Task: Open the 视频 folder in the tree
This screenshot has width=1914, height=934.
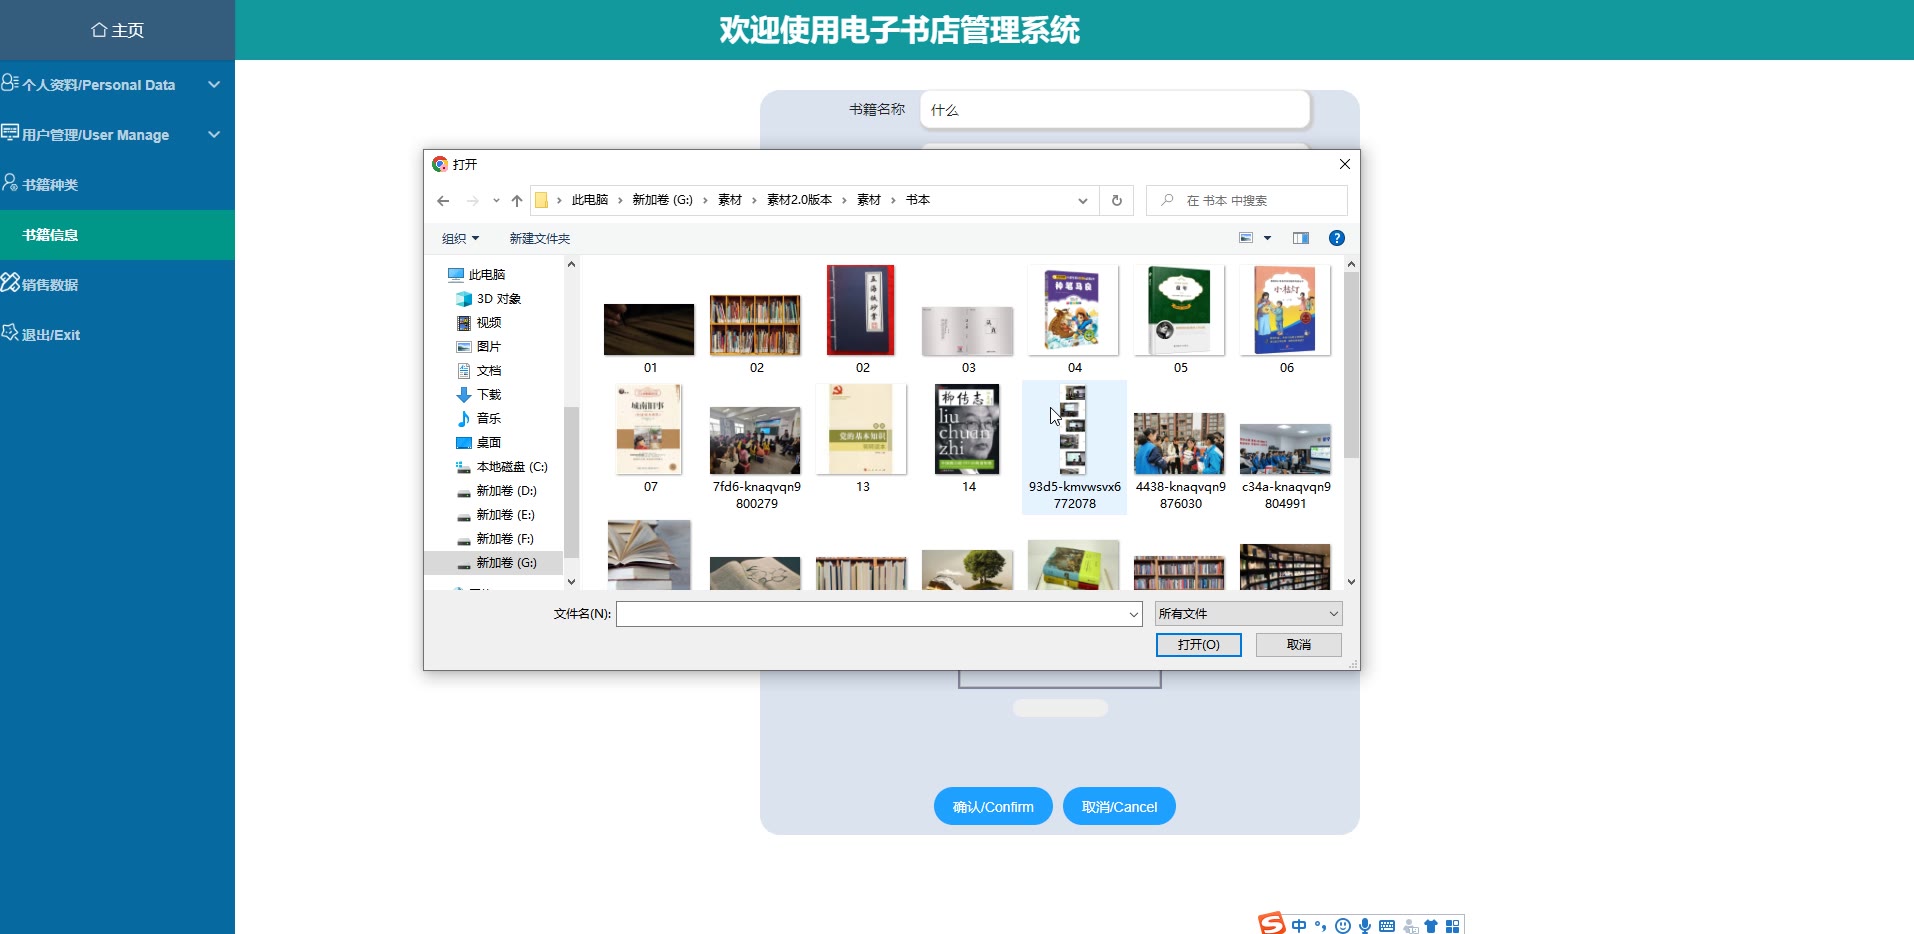Action: click(489, 323)
